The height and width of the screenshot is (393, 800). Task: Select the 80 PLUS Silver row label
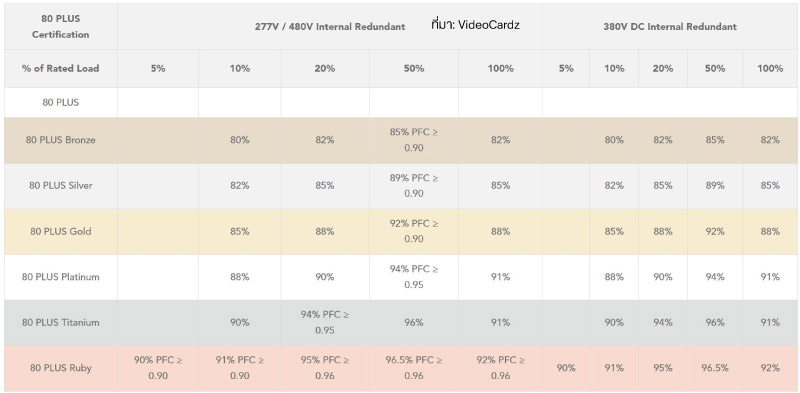pos(60,186)
